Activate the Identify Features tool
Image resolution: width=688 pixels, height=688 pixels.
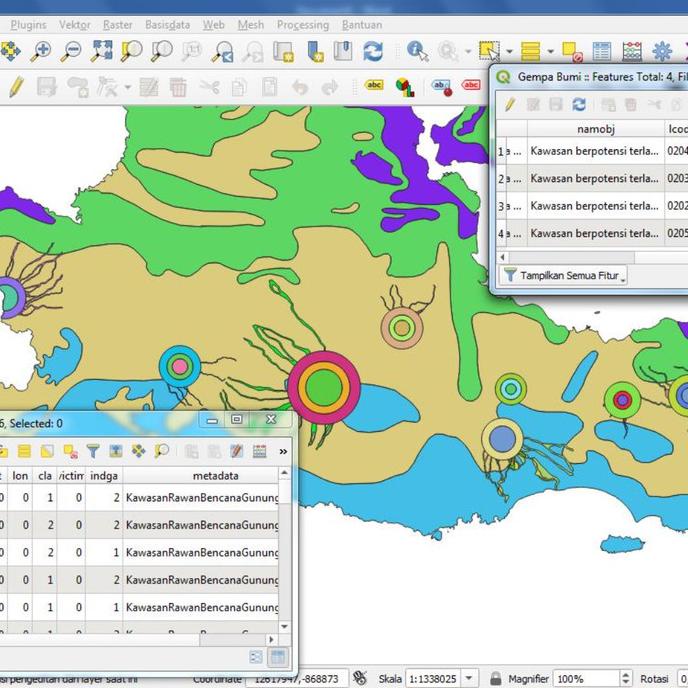pos(417,51)
